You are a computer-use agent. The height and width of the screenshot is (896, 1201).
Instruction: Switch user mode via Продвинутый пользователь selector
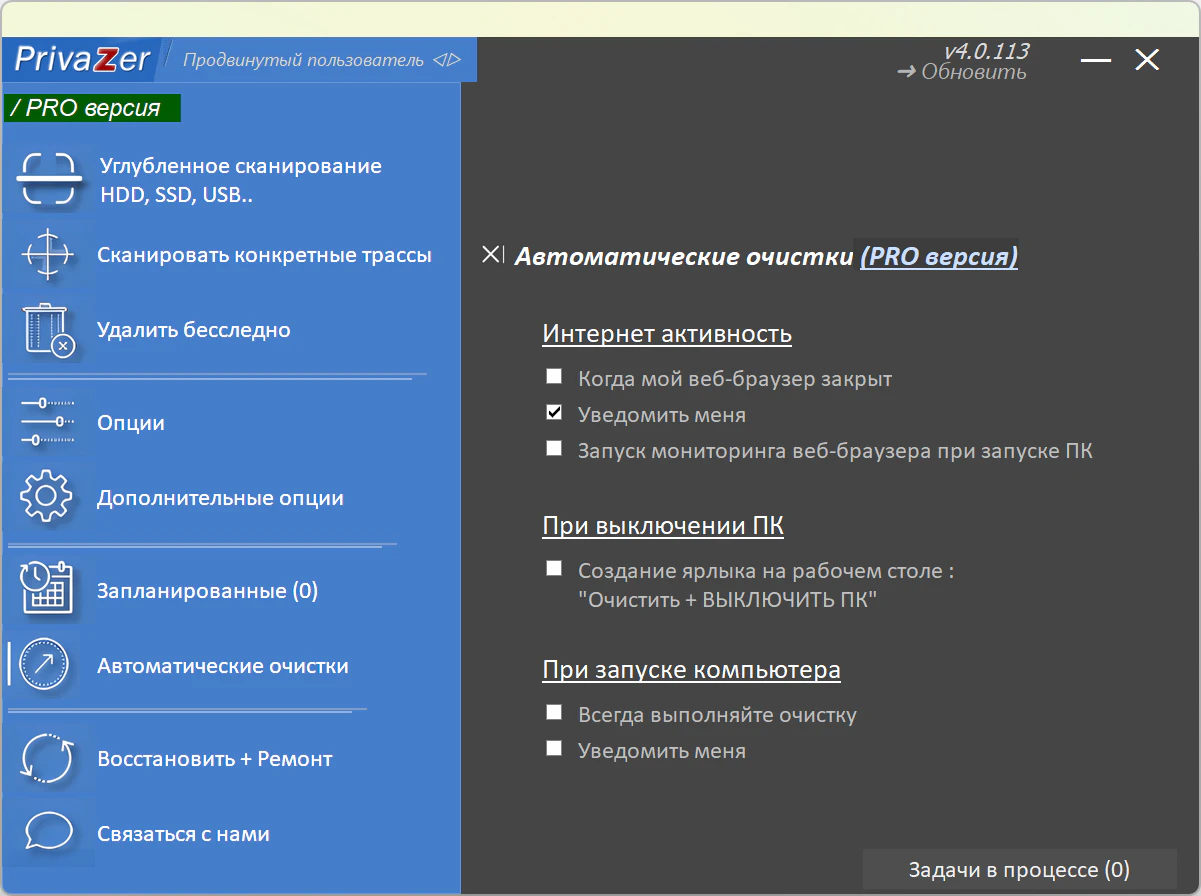click(x=322, y=60)
